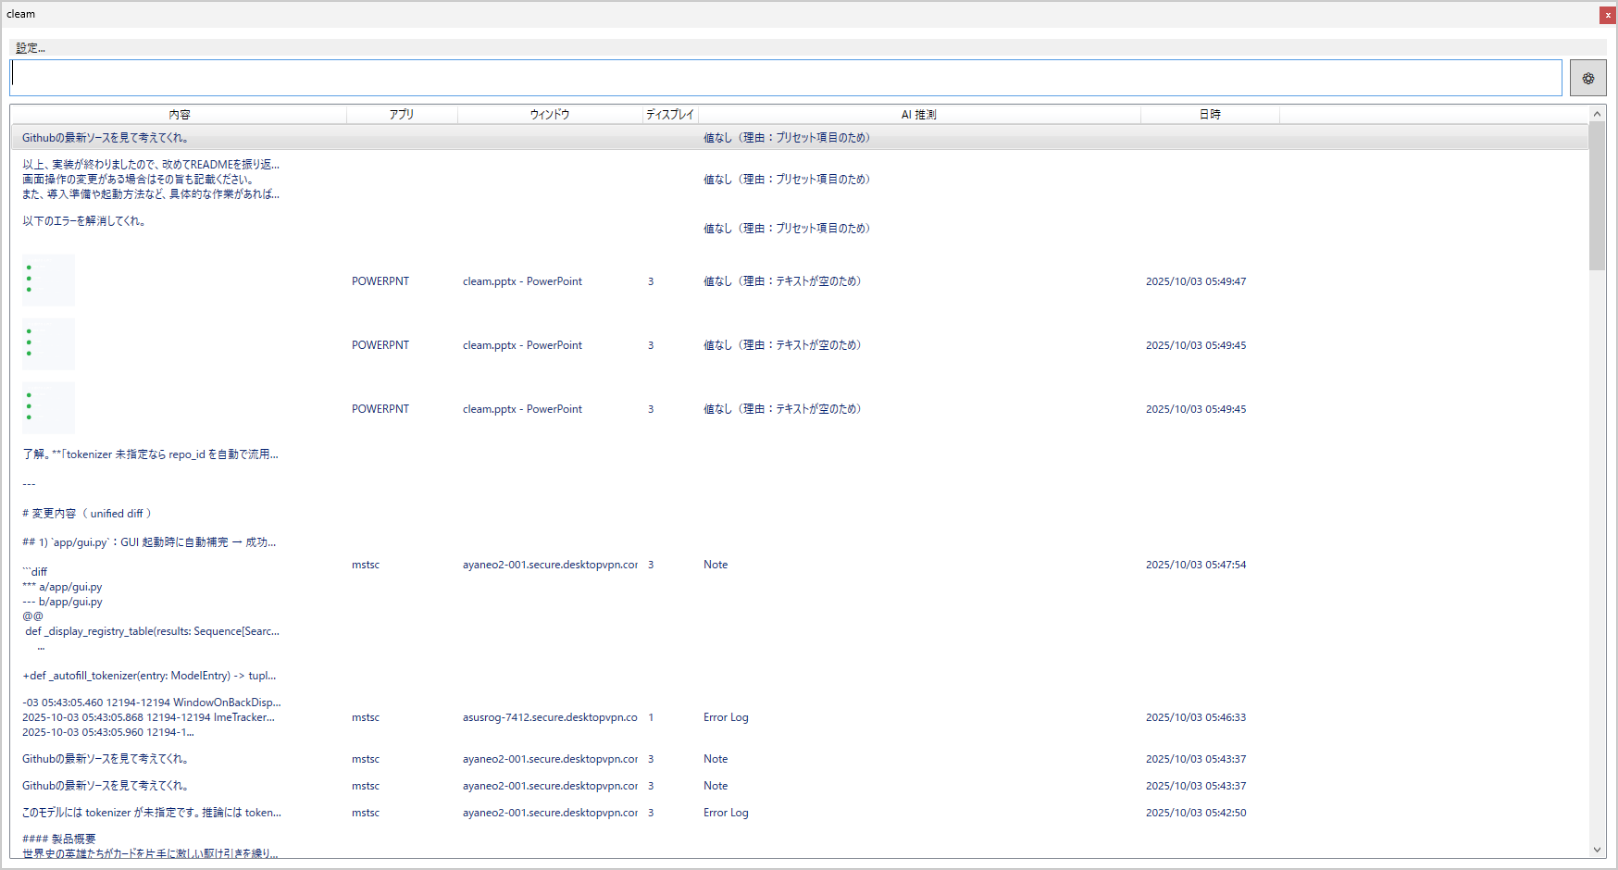
Task: Click the gear icon beside the search box
Action: [1587, 78]
